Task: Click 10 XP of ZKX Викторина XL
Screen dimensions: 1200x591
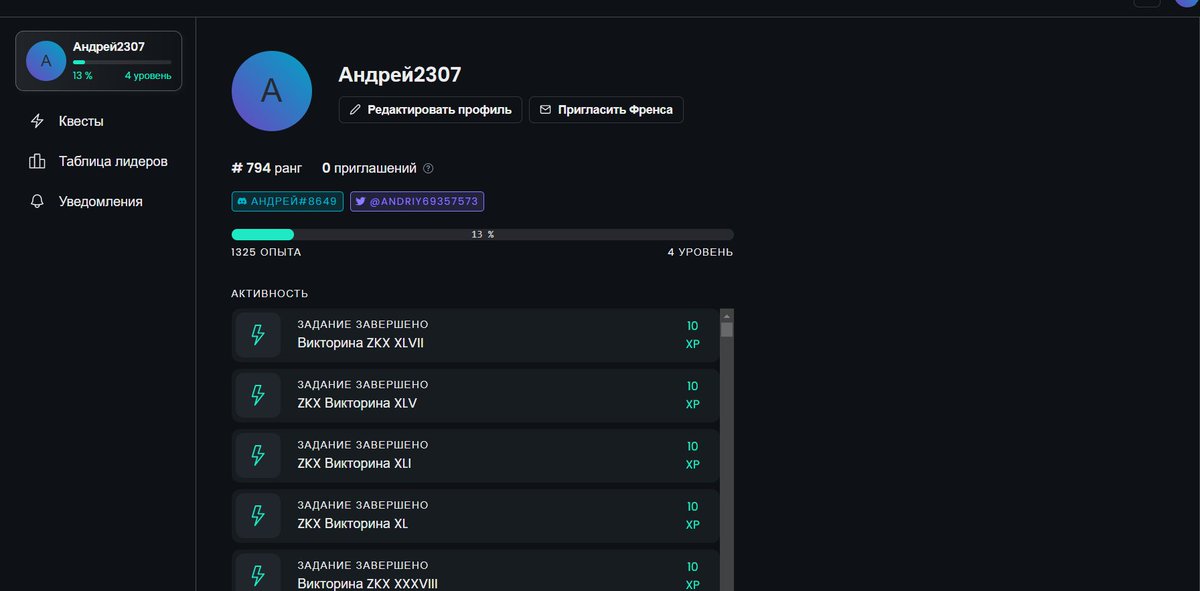Action: pos(692,515)
